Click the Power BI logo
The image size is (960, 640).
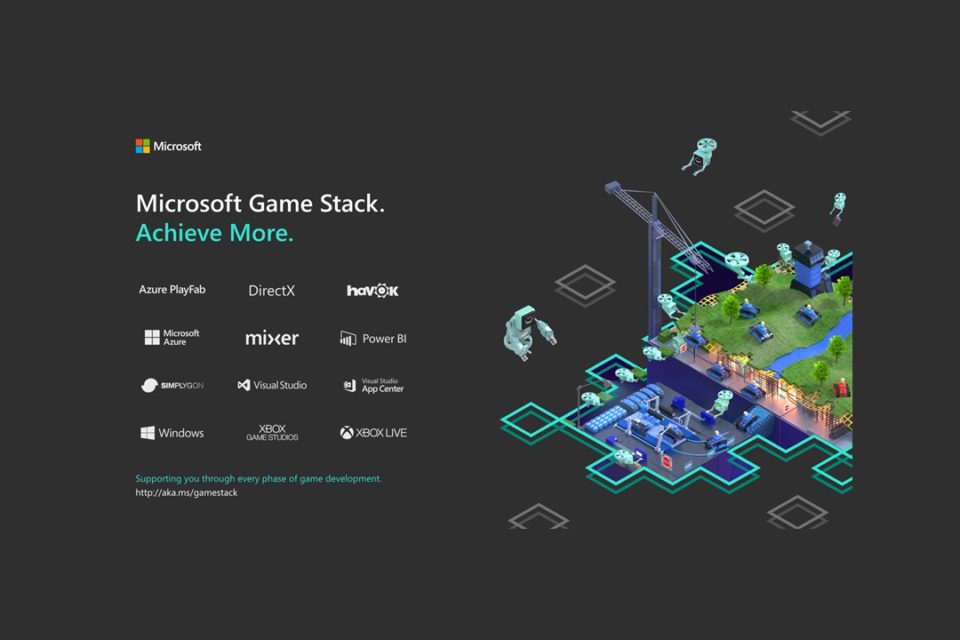(x=373, y=338)
